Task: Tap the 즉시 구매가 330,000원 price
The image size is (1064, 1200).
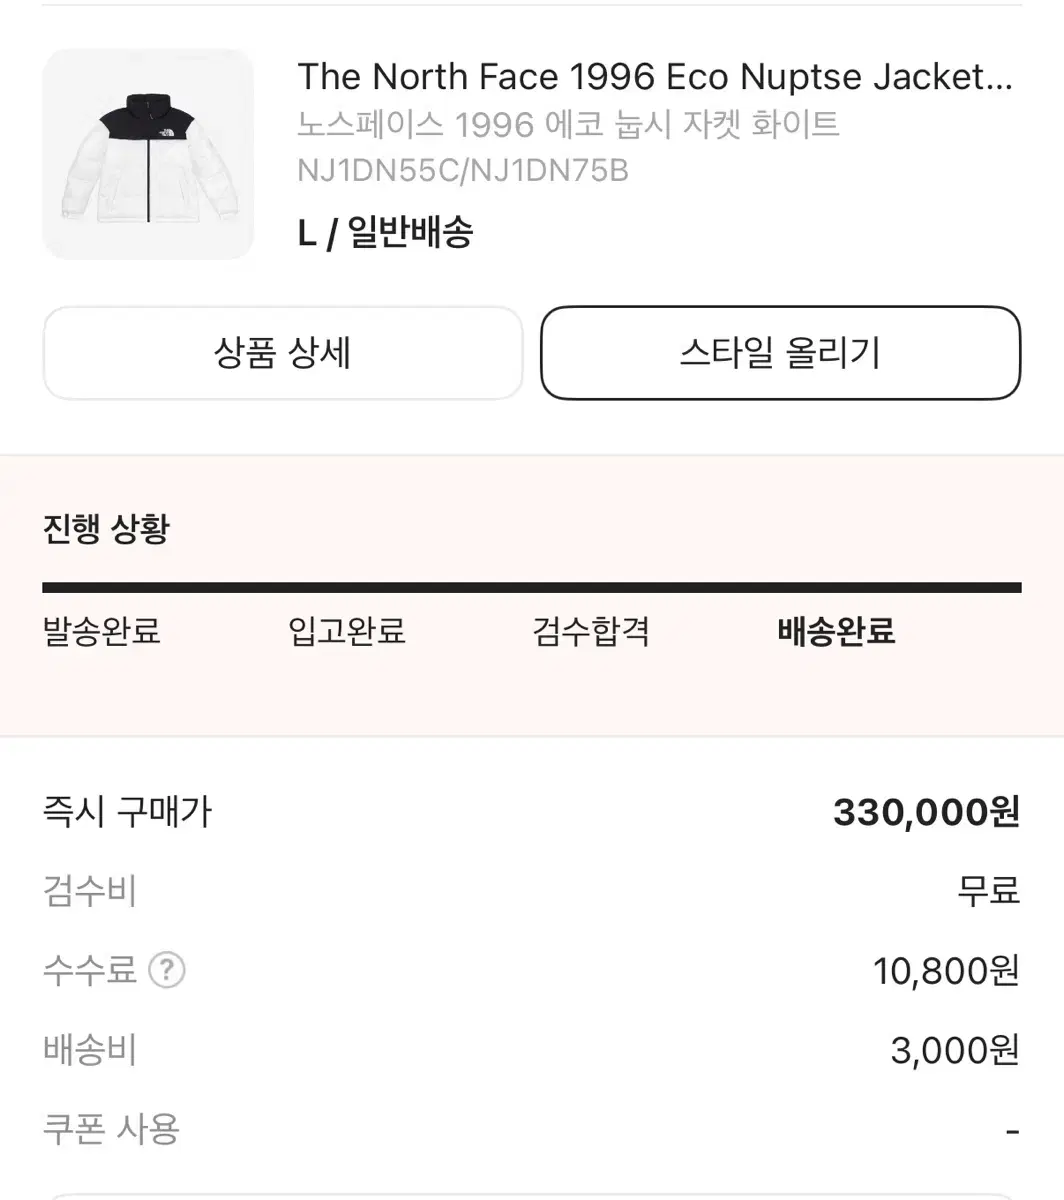Action: point(926,812)
